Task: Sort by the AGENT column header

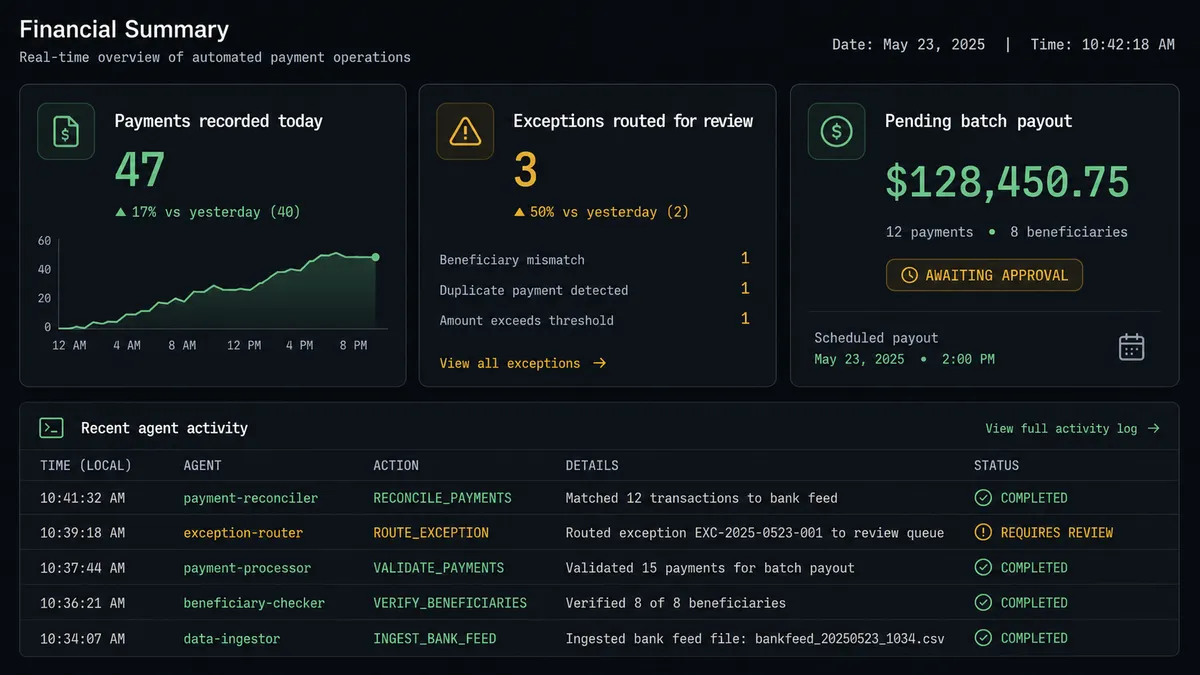Action: tap(203, 465)
